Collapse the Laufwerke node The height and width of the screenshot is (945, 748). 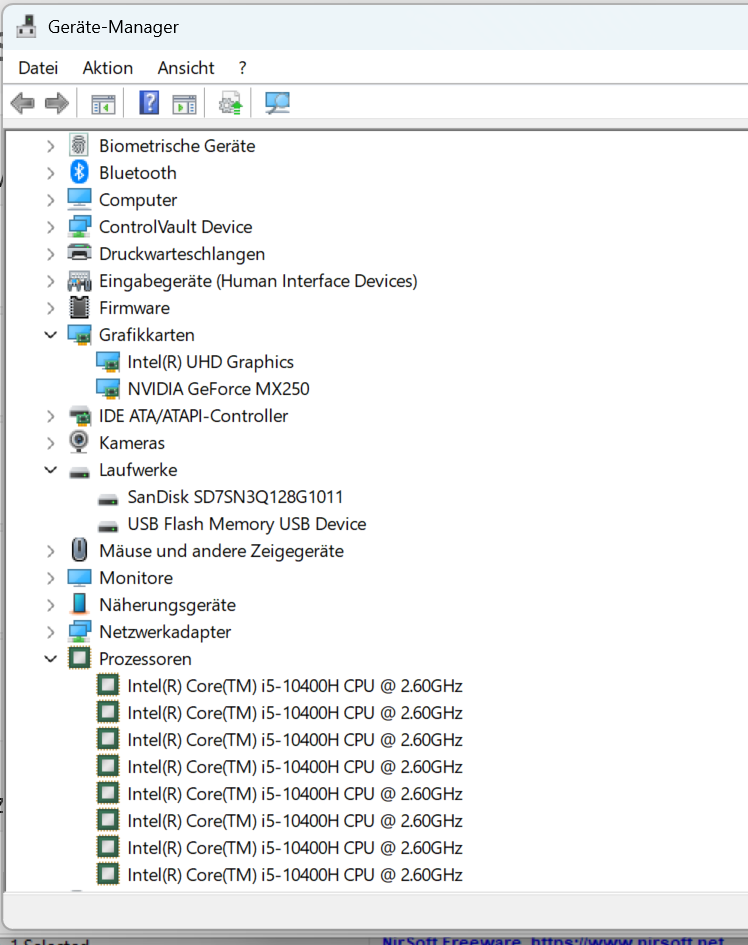pyautogui.click(x=51, y=469)
